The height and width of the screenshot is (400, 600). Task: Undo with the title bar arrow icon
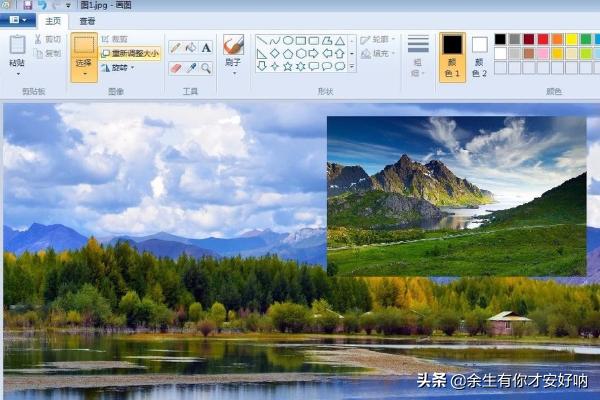[x=42, y=5]
